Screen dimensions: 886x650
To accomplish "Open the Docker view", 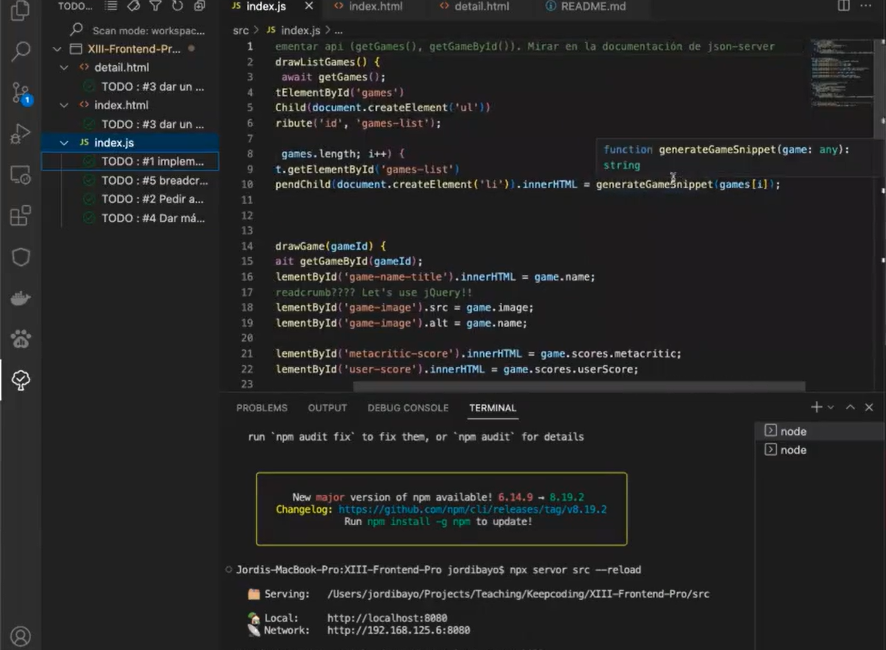I will click(20, 298).
